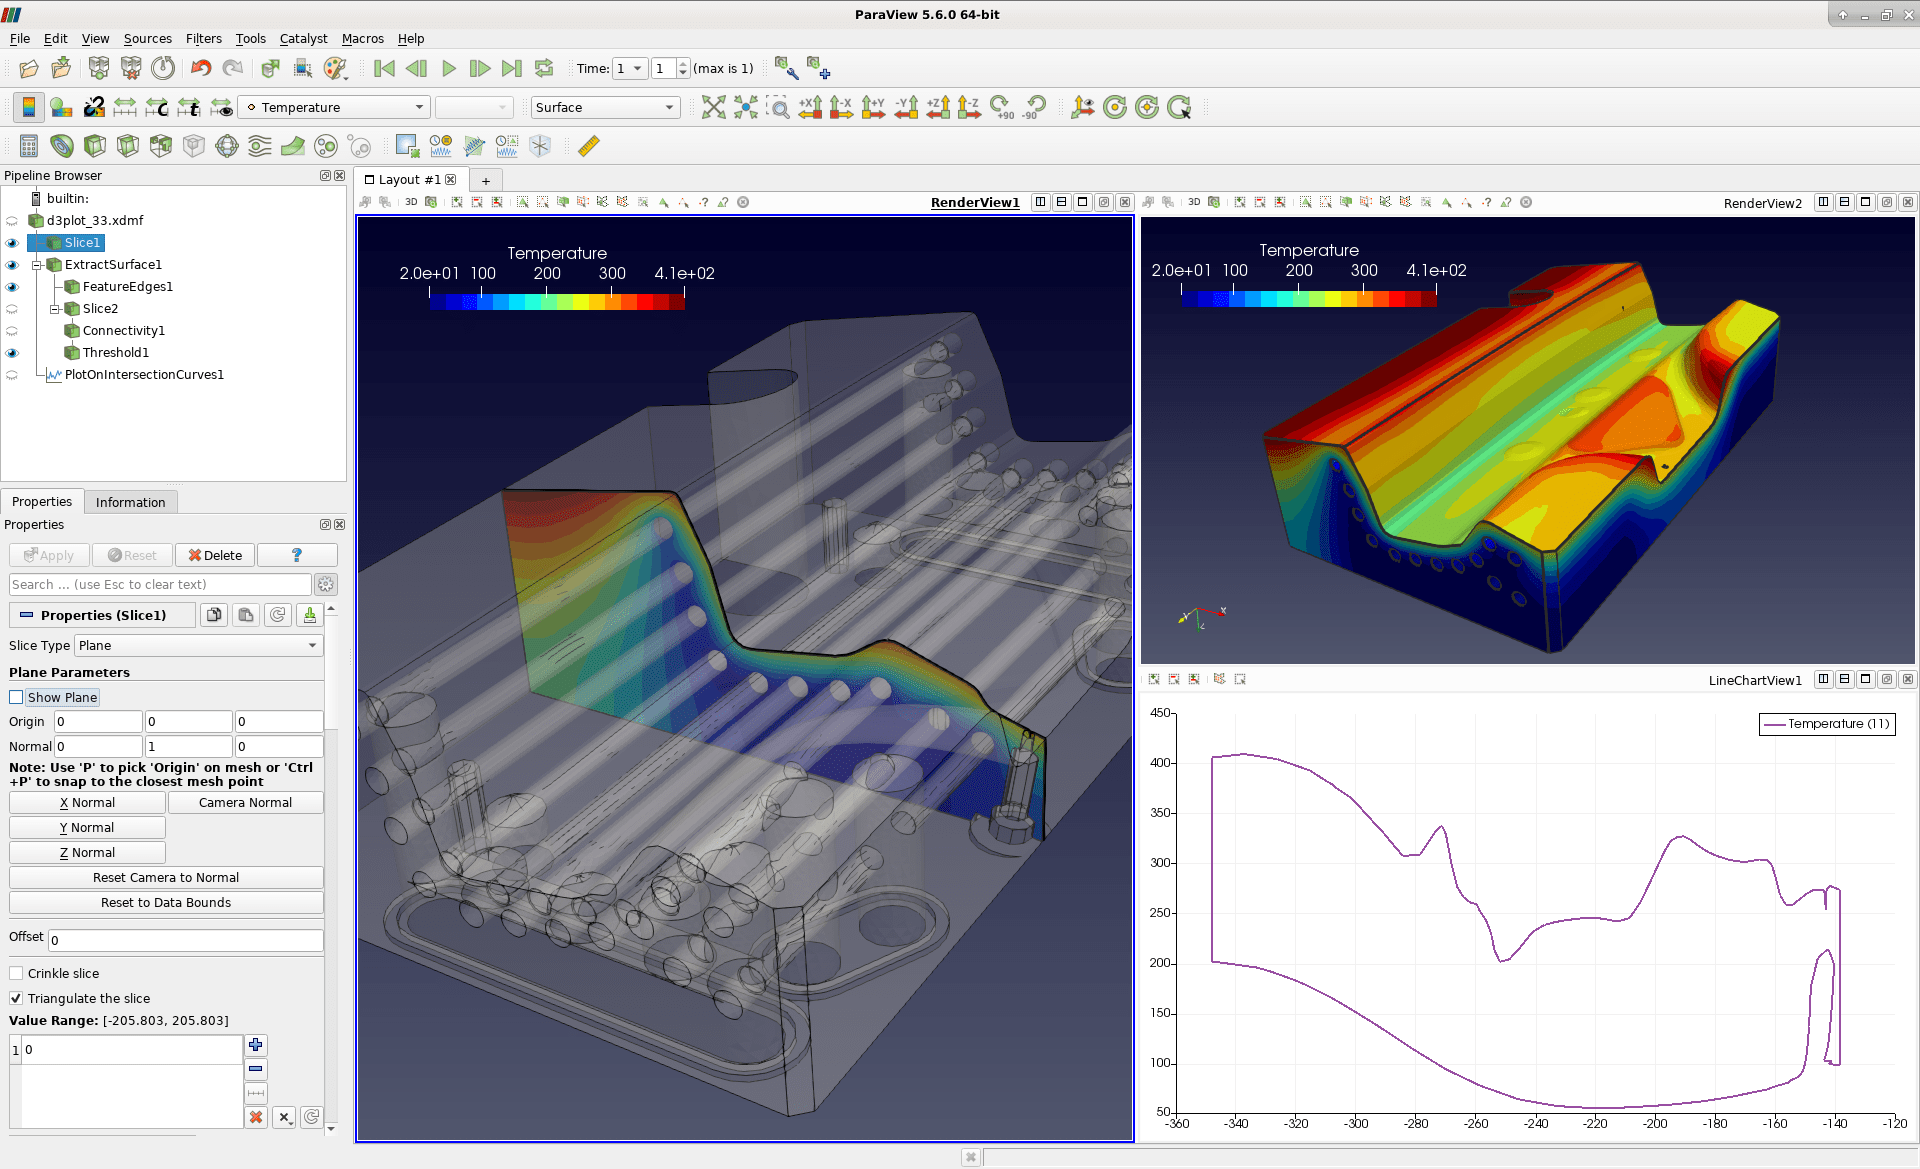Viewport: 1920px width, 1169px height.
Task: Click the Offset input field
Action: 186,940
